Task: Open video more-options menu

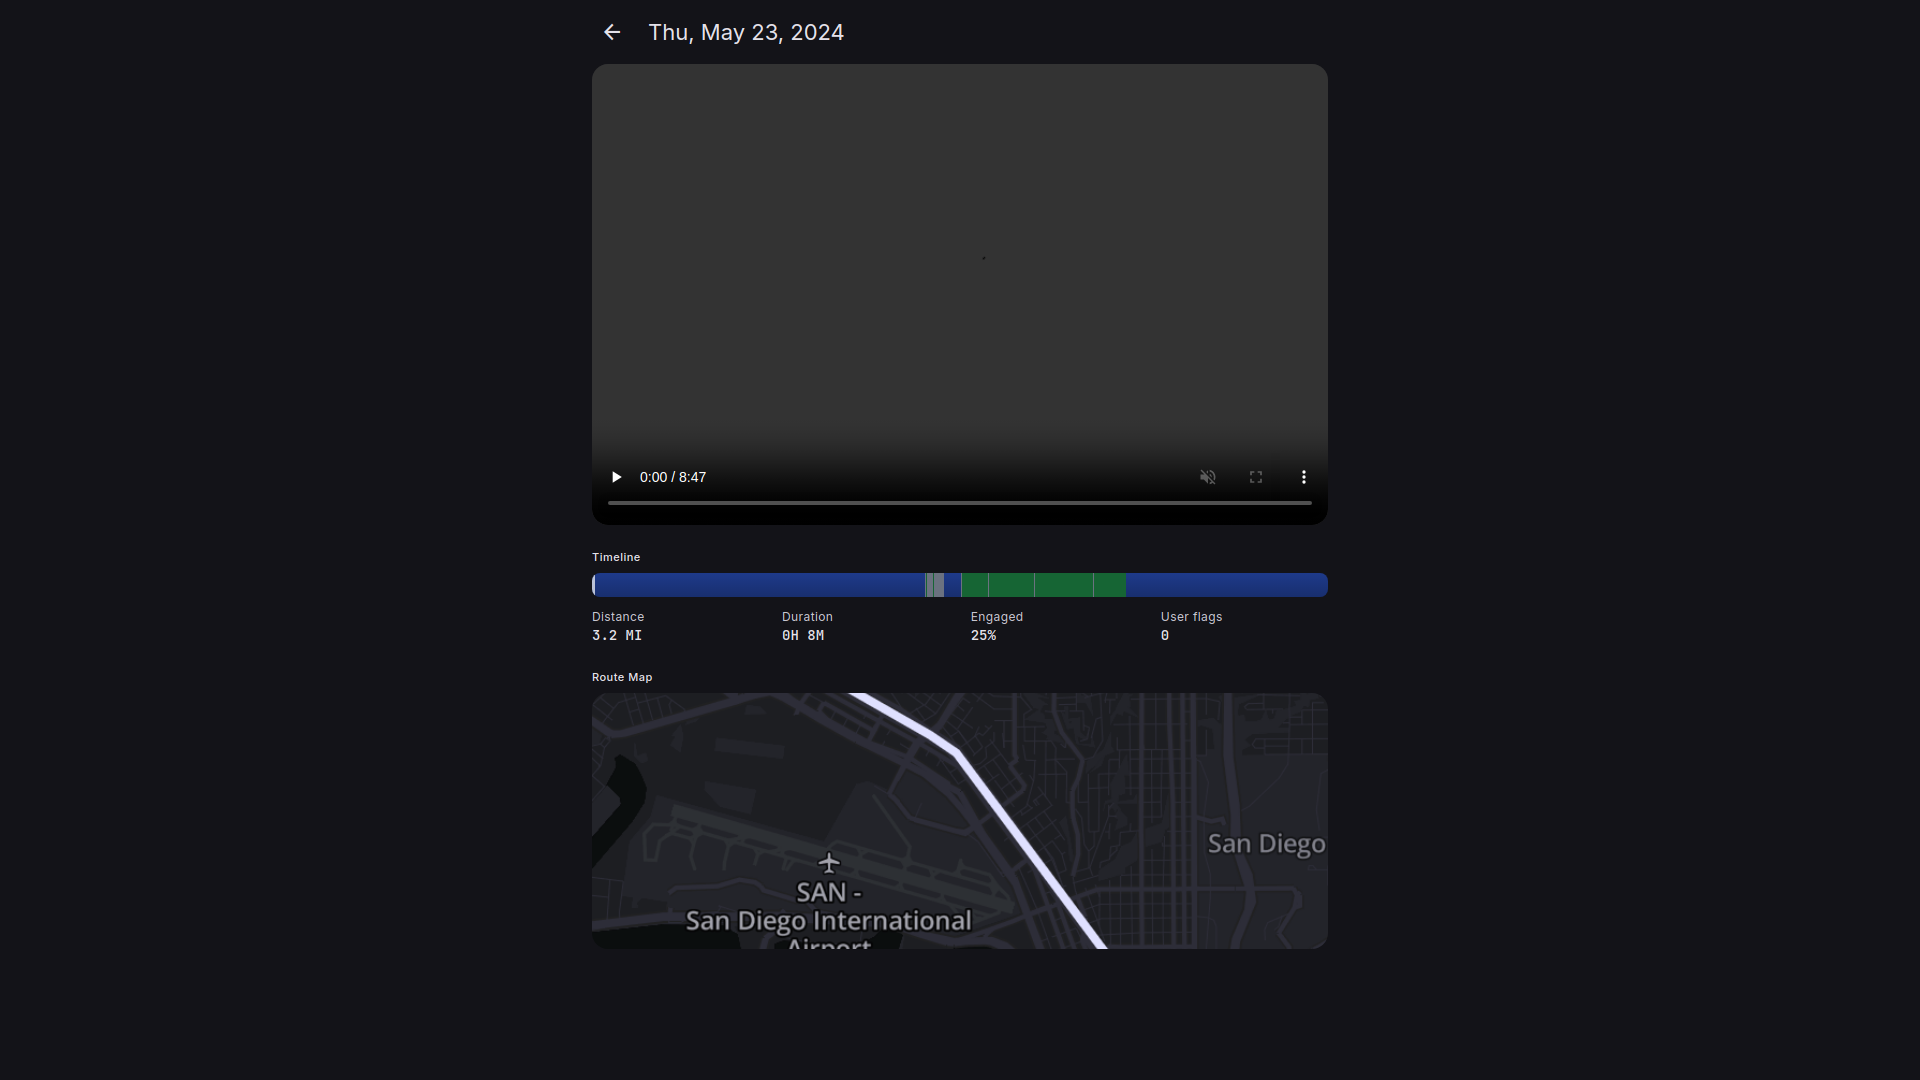Action: 1303,477
